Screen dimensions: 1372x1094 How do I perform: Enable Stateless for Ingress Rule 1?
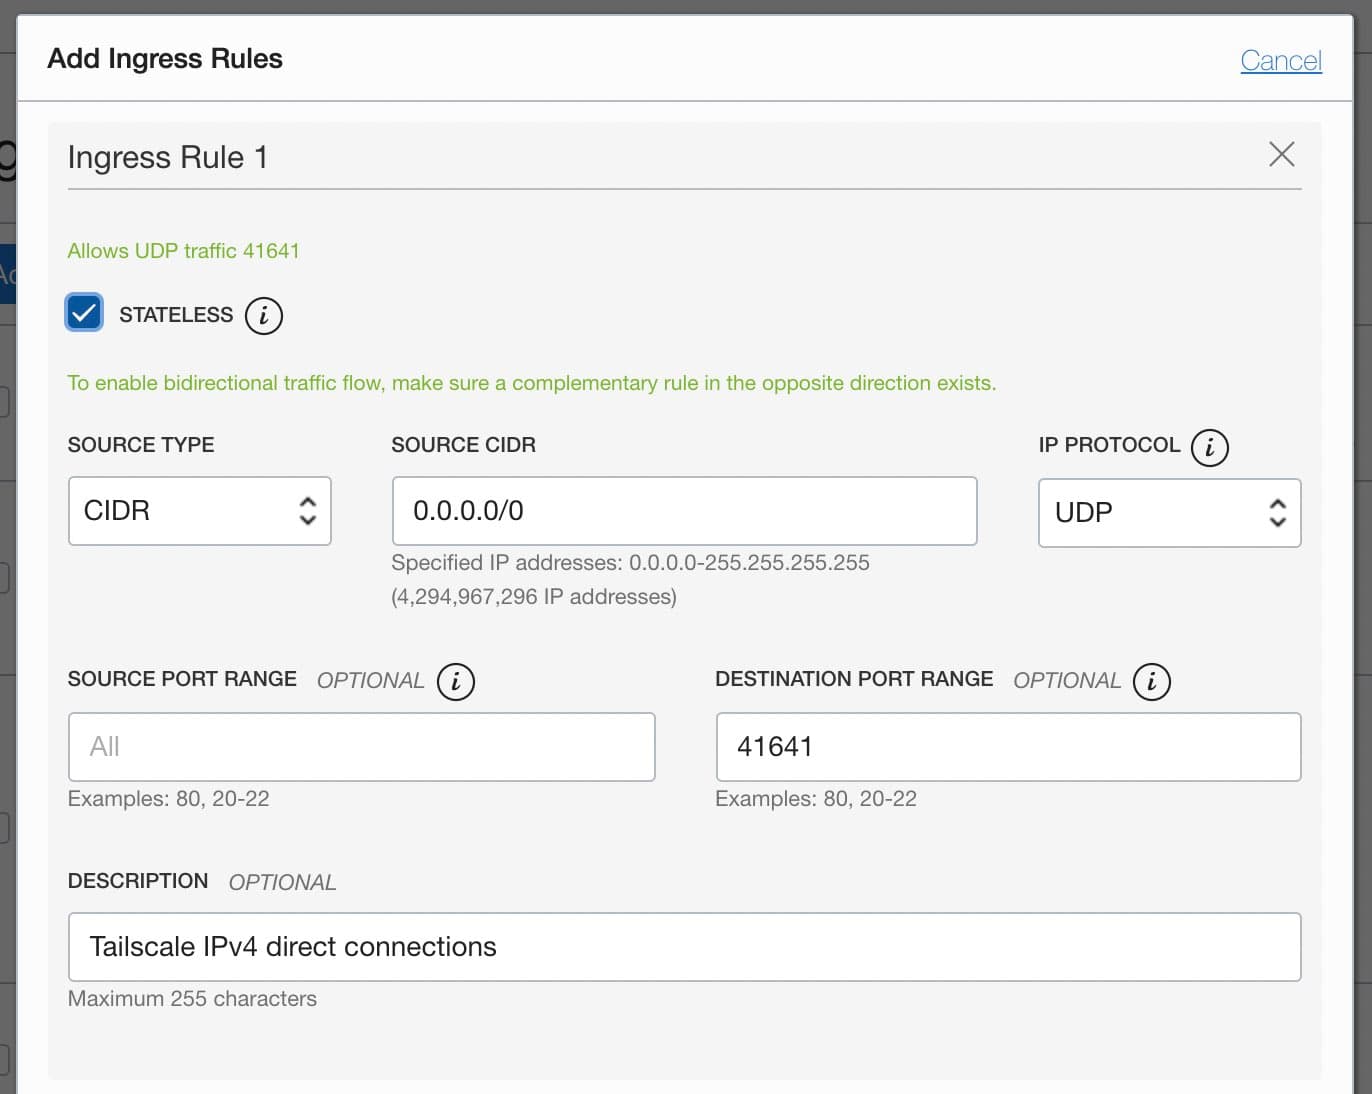83,313
